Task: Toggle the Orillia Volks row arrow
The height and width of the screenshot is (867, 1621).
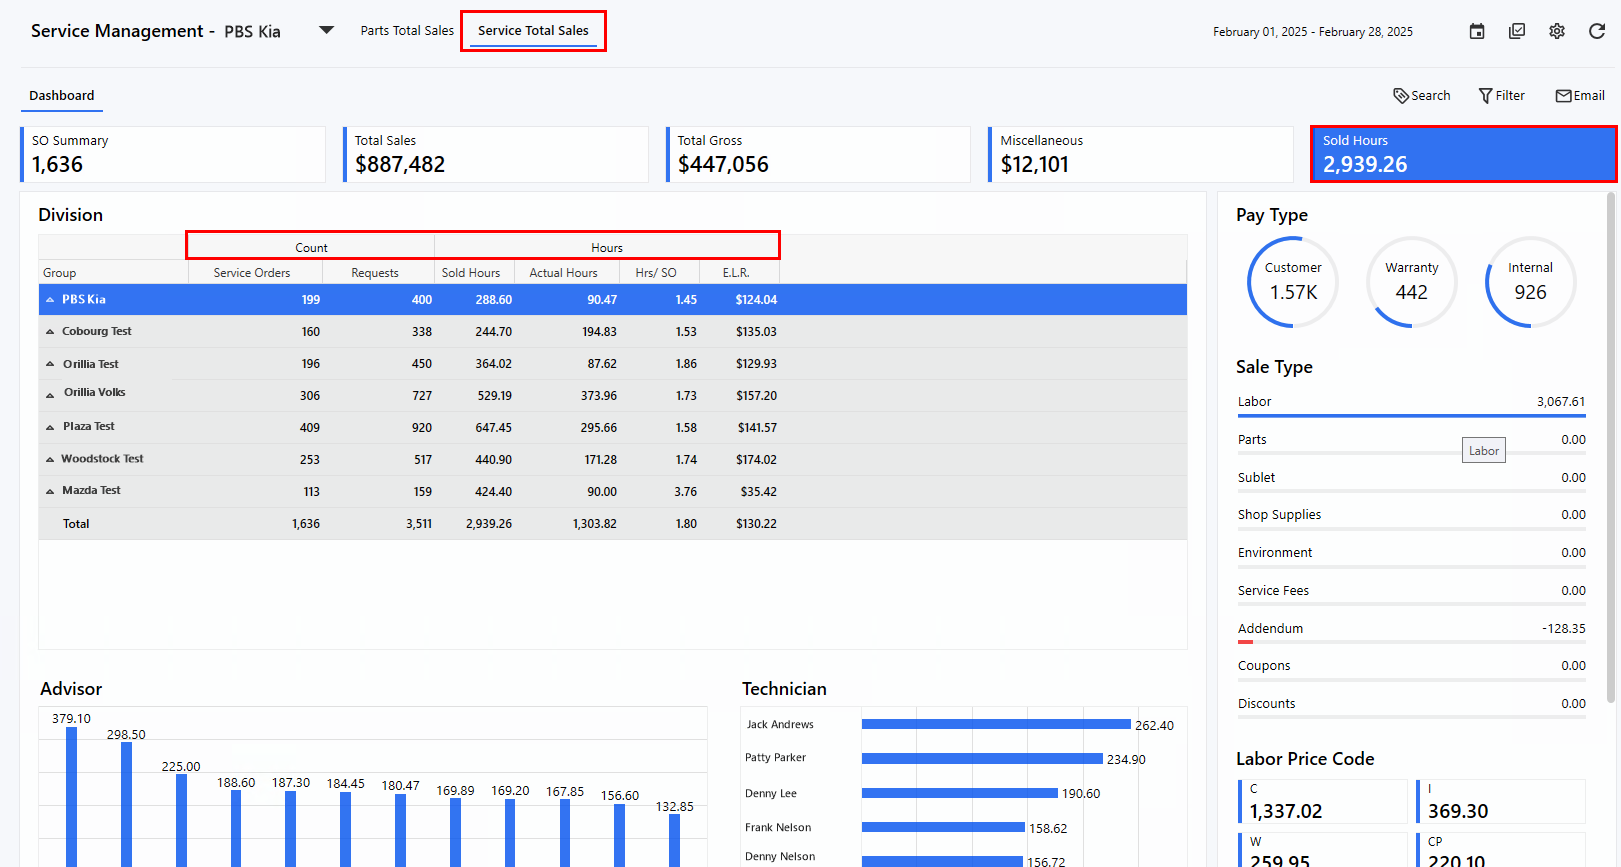Action: pos(50,395)
